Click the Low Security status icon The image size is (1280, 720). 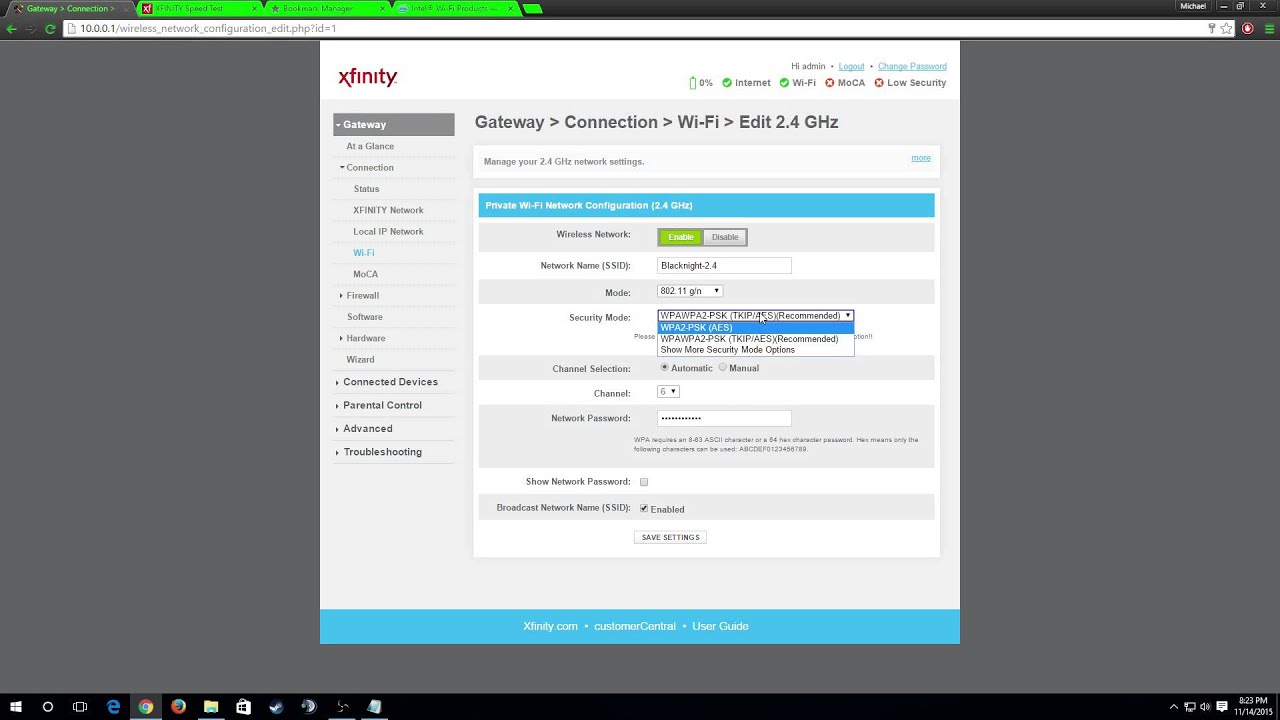click(879, 83)
